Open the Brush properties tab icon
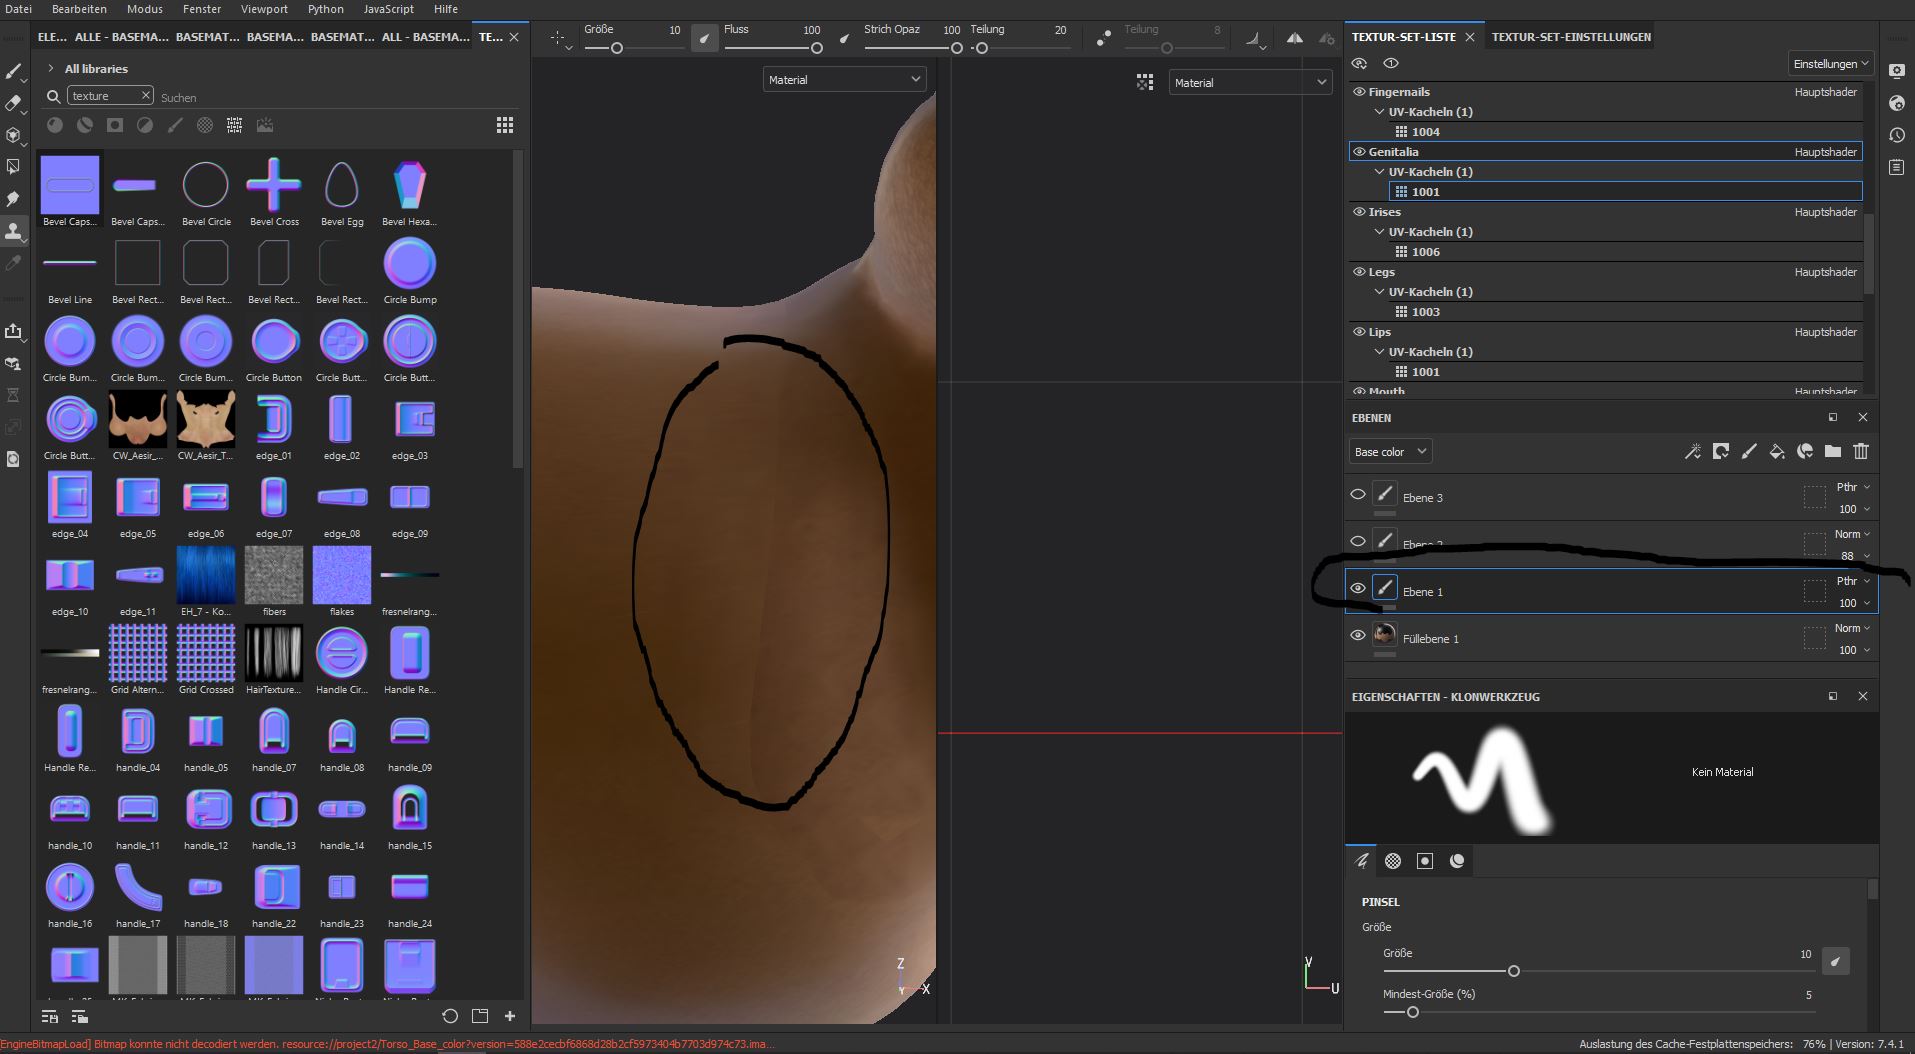 tap(1361, 861)
